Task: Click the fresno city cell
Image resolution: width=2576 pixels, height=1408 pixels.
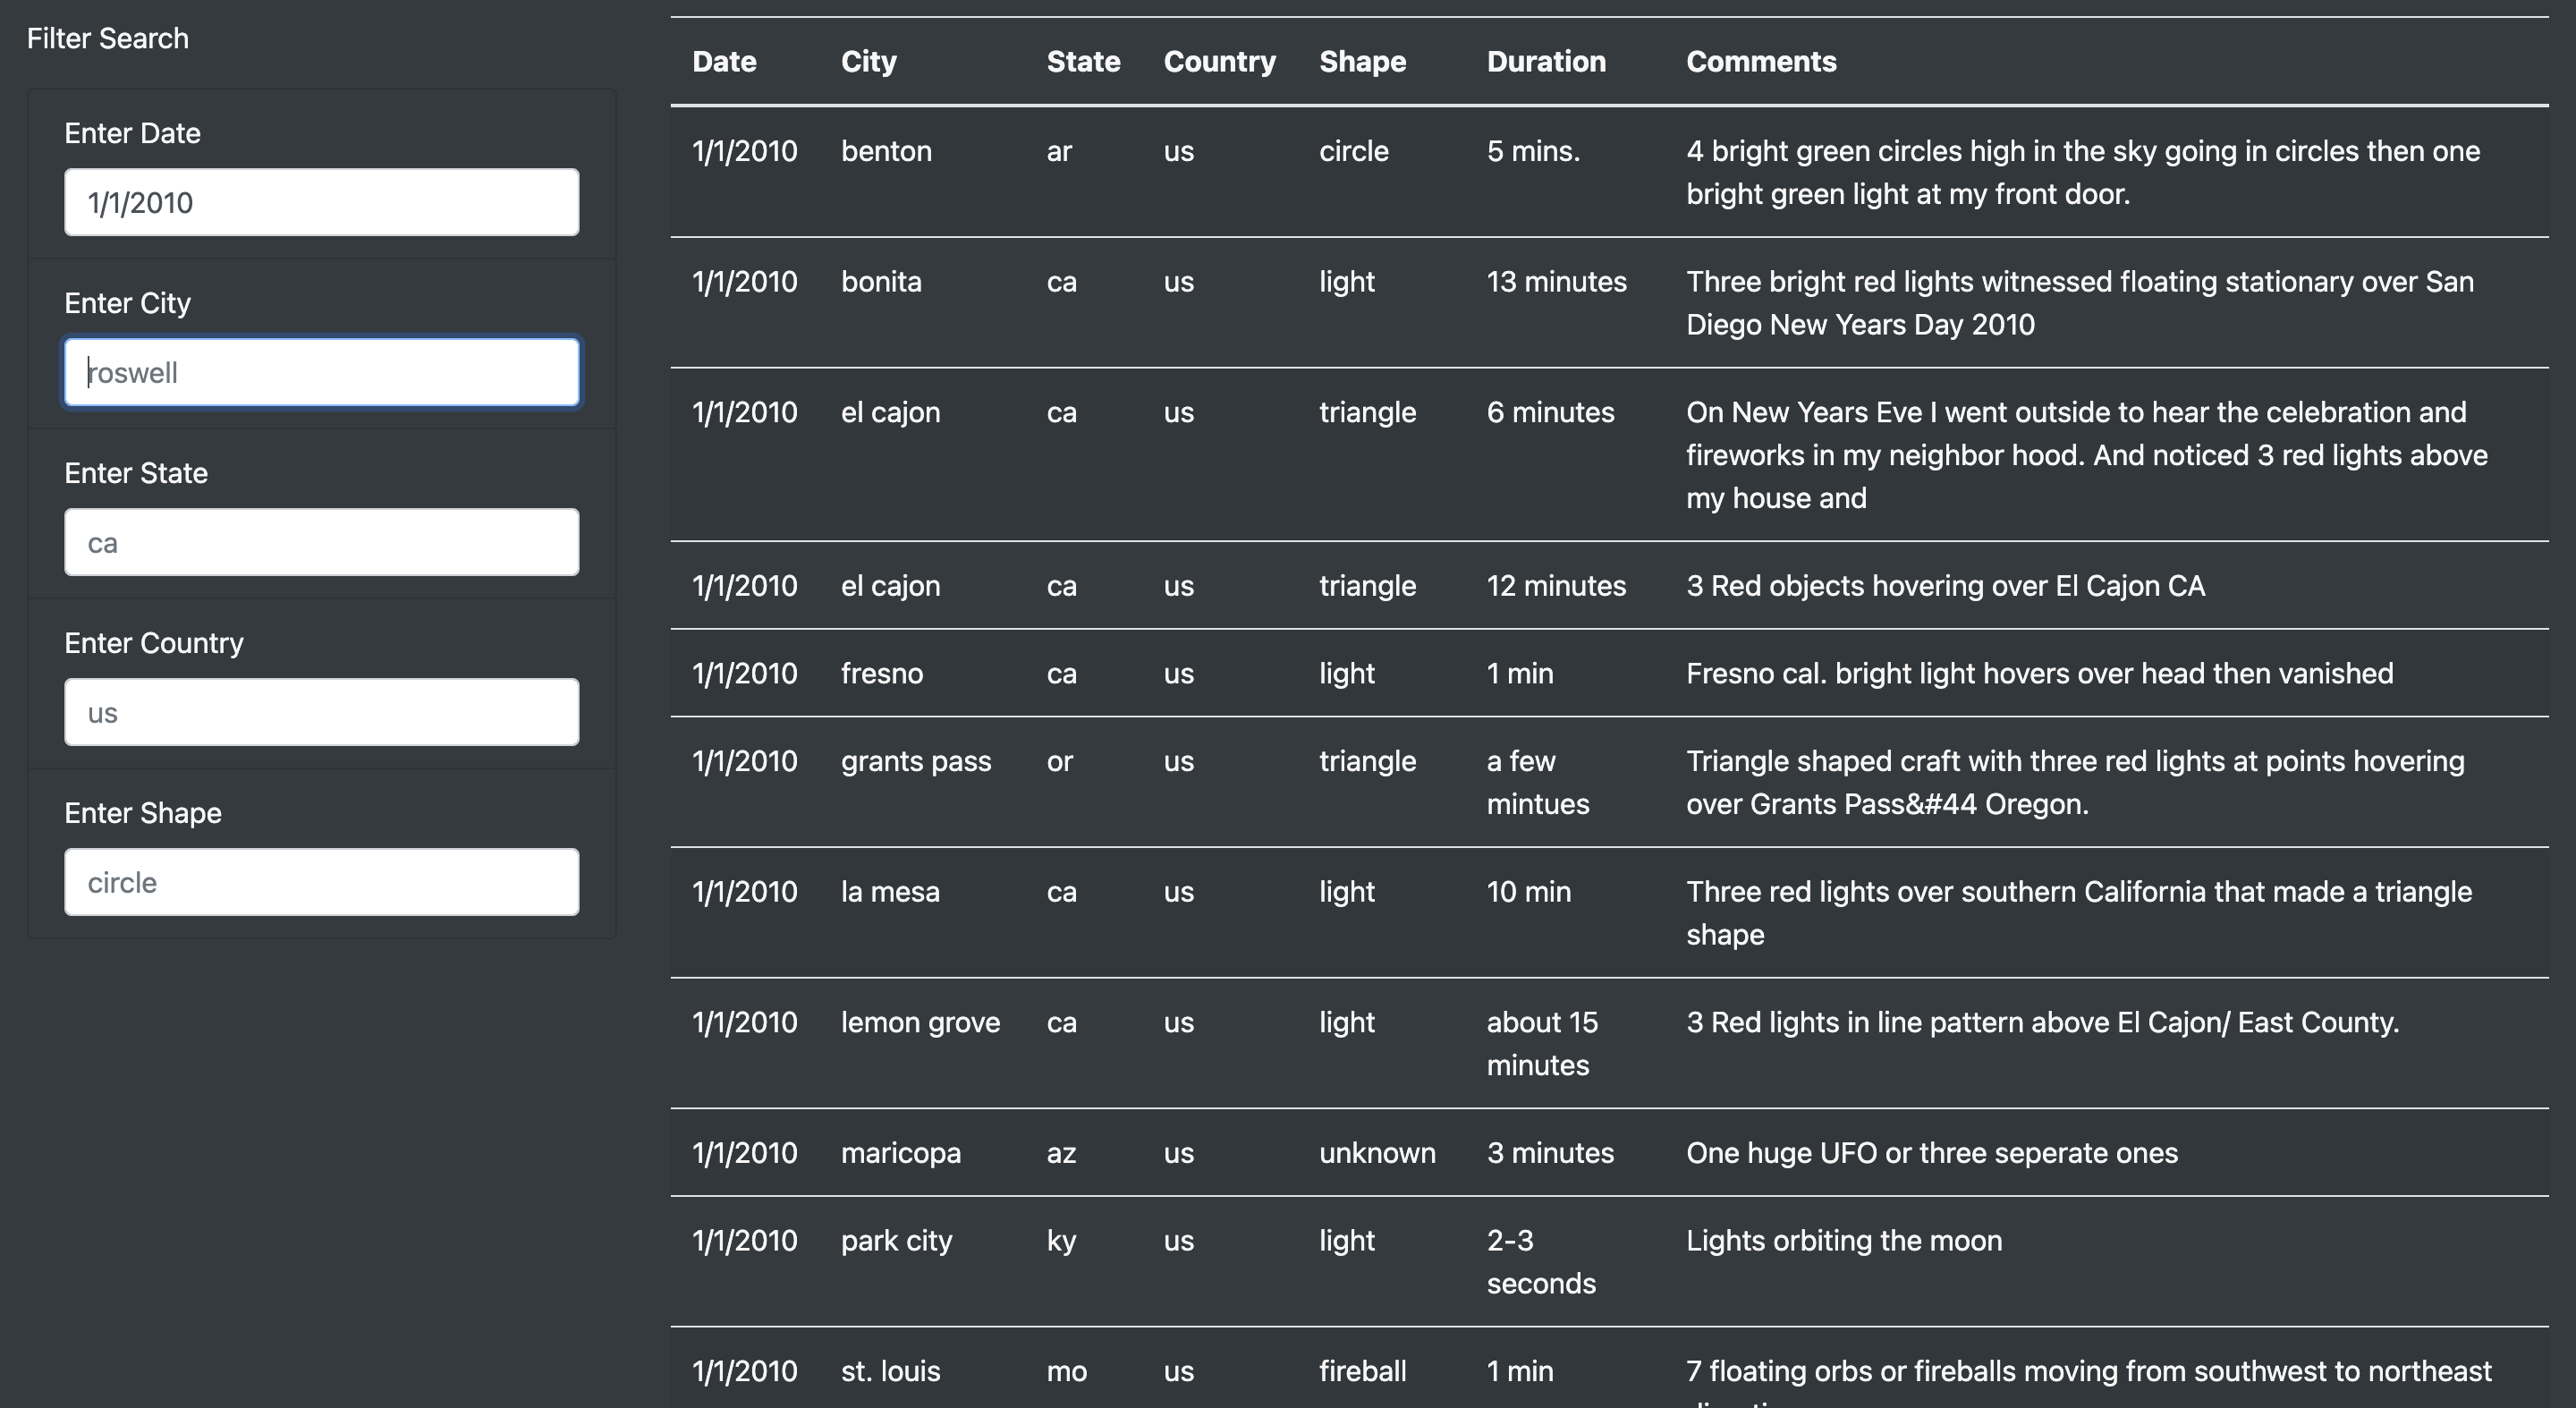Action: pos(882,673)
